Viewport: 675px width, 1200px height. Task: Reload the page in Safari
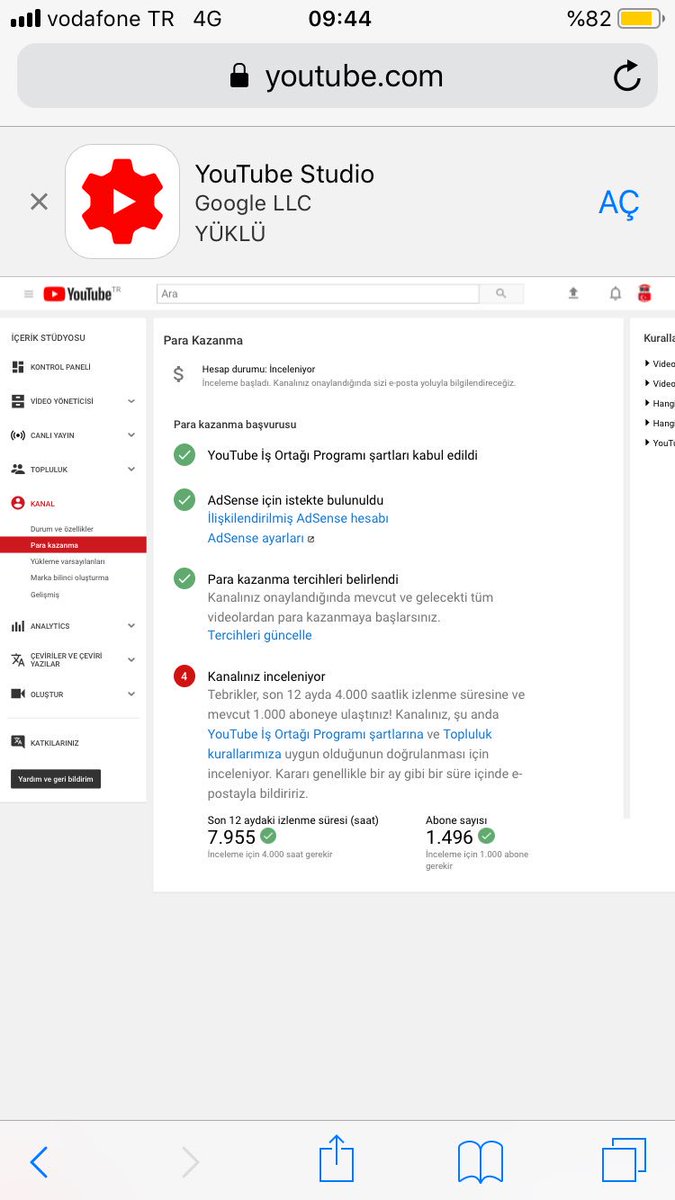[x=627, y=76]
